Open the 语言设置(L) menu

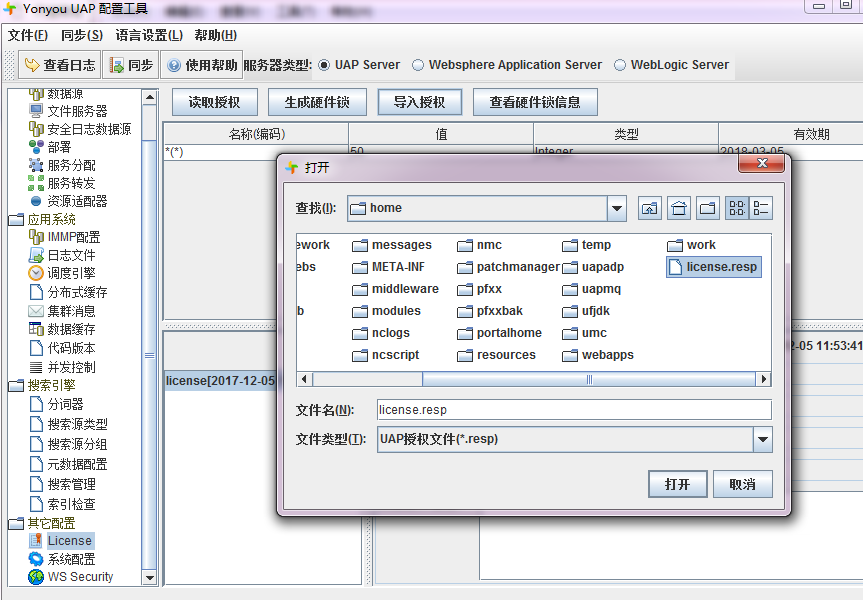pyautogui.click(x=149, y=35)
